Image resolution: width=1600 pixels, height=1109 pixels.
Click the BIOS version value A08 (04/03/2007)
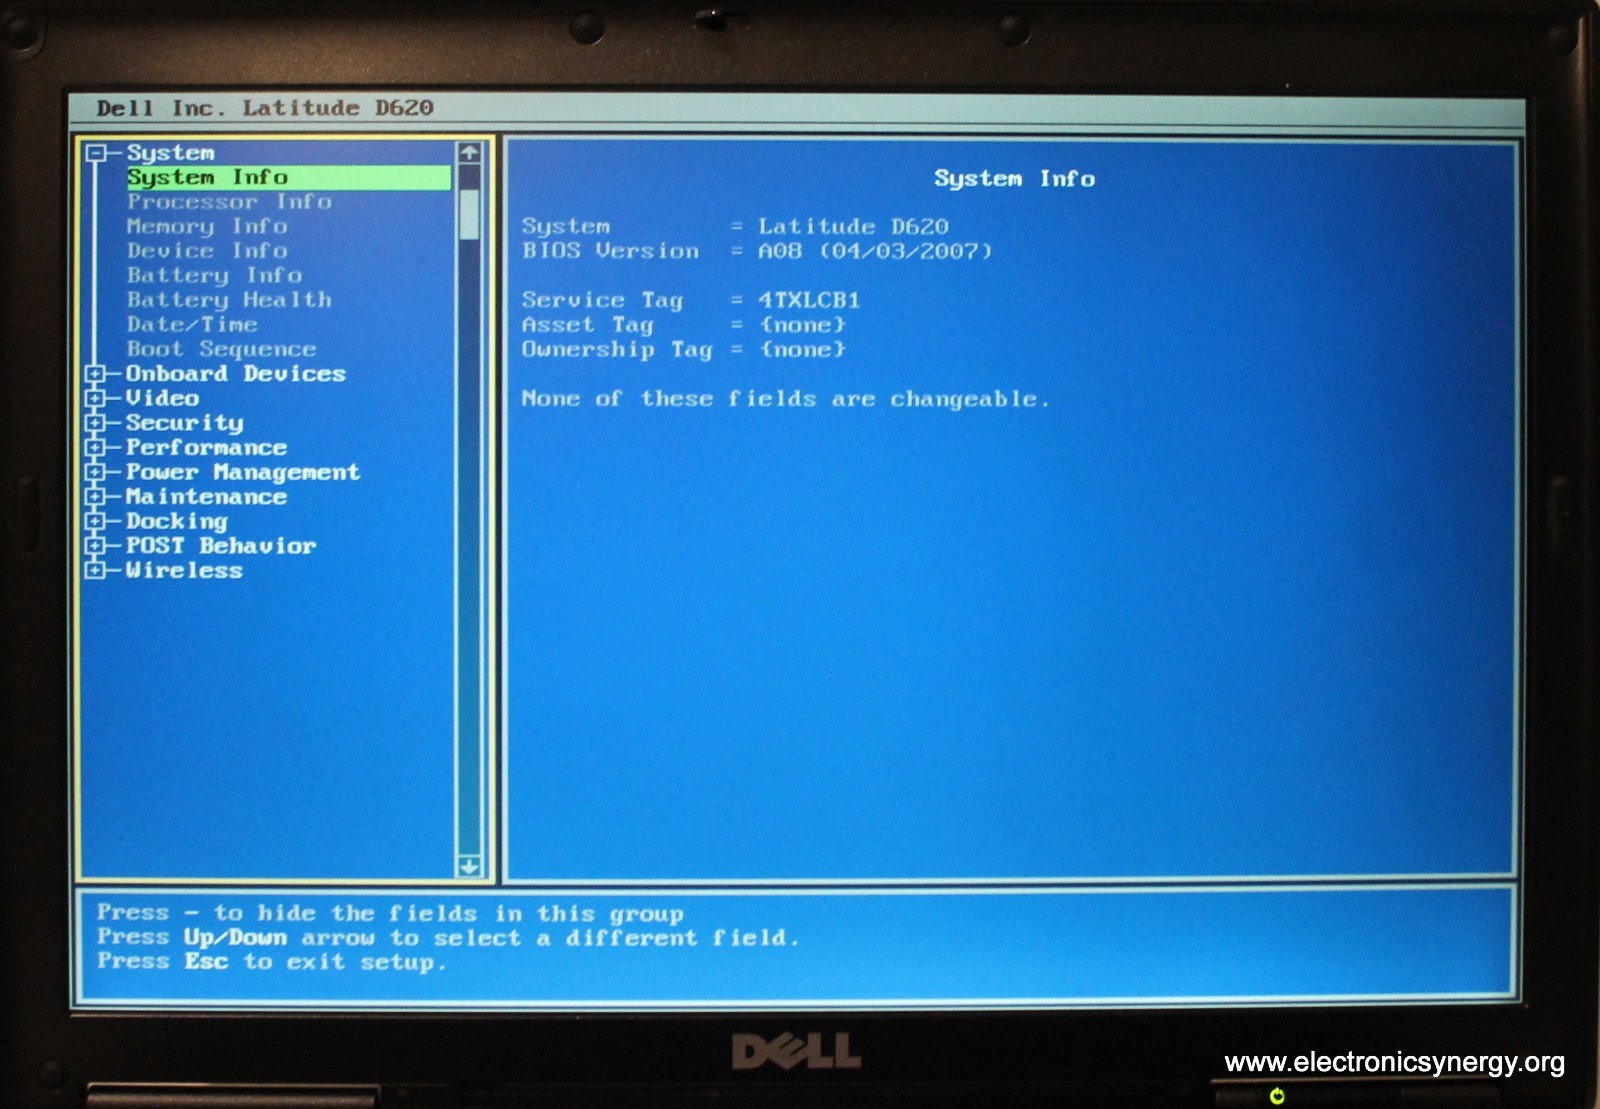coord(875,251)
